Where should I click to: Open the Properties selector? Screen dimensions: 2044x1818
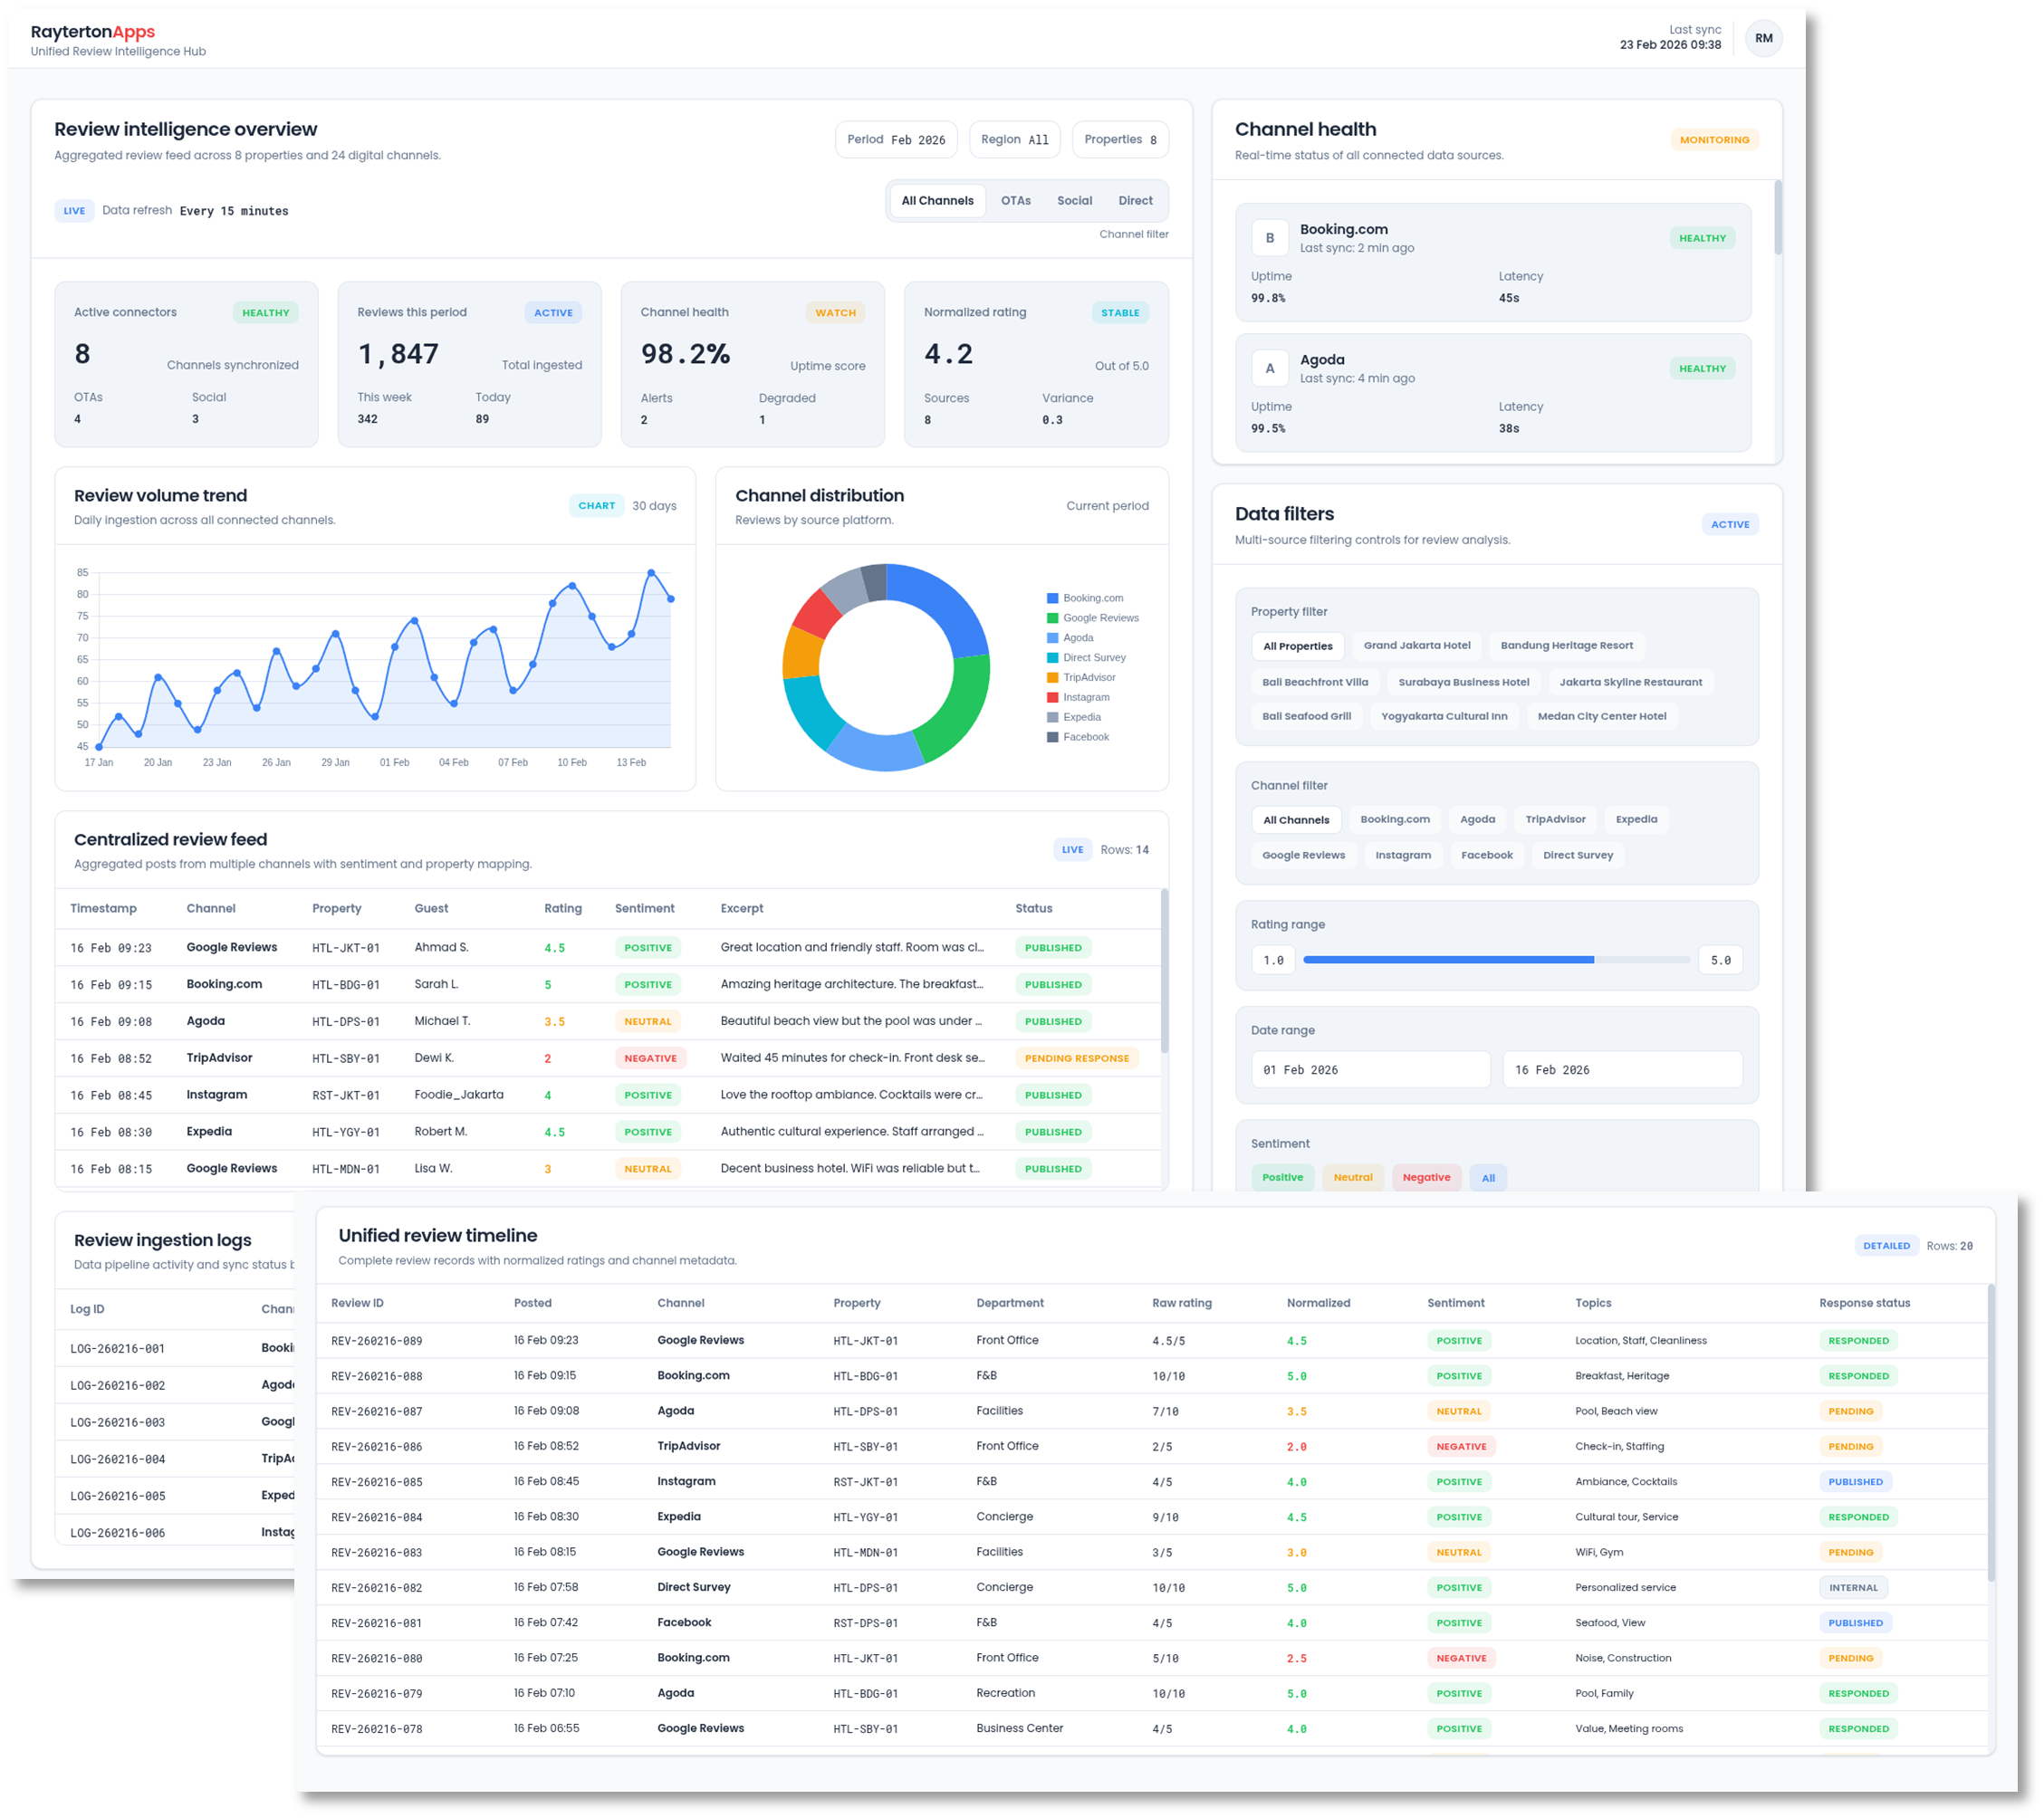tap(1120, 139)
